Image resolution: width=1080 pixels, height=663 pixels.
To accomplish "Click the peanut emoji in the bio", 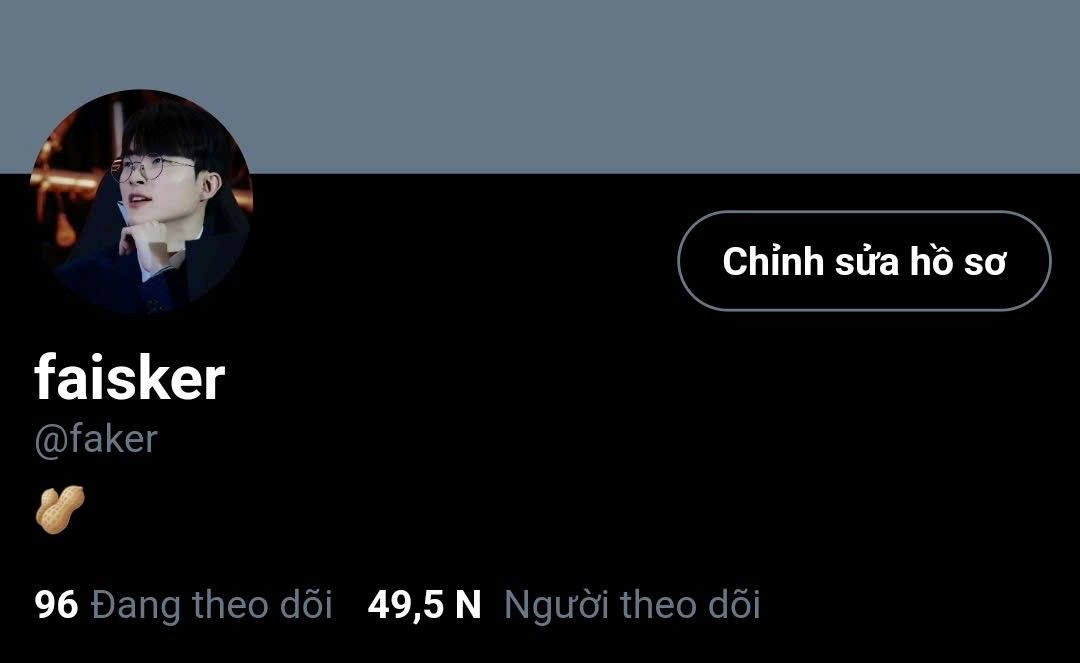I will [x=61, y=509].
